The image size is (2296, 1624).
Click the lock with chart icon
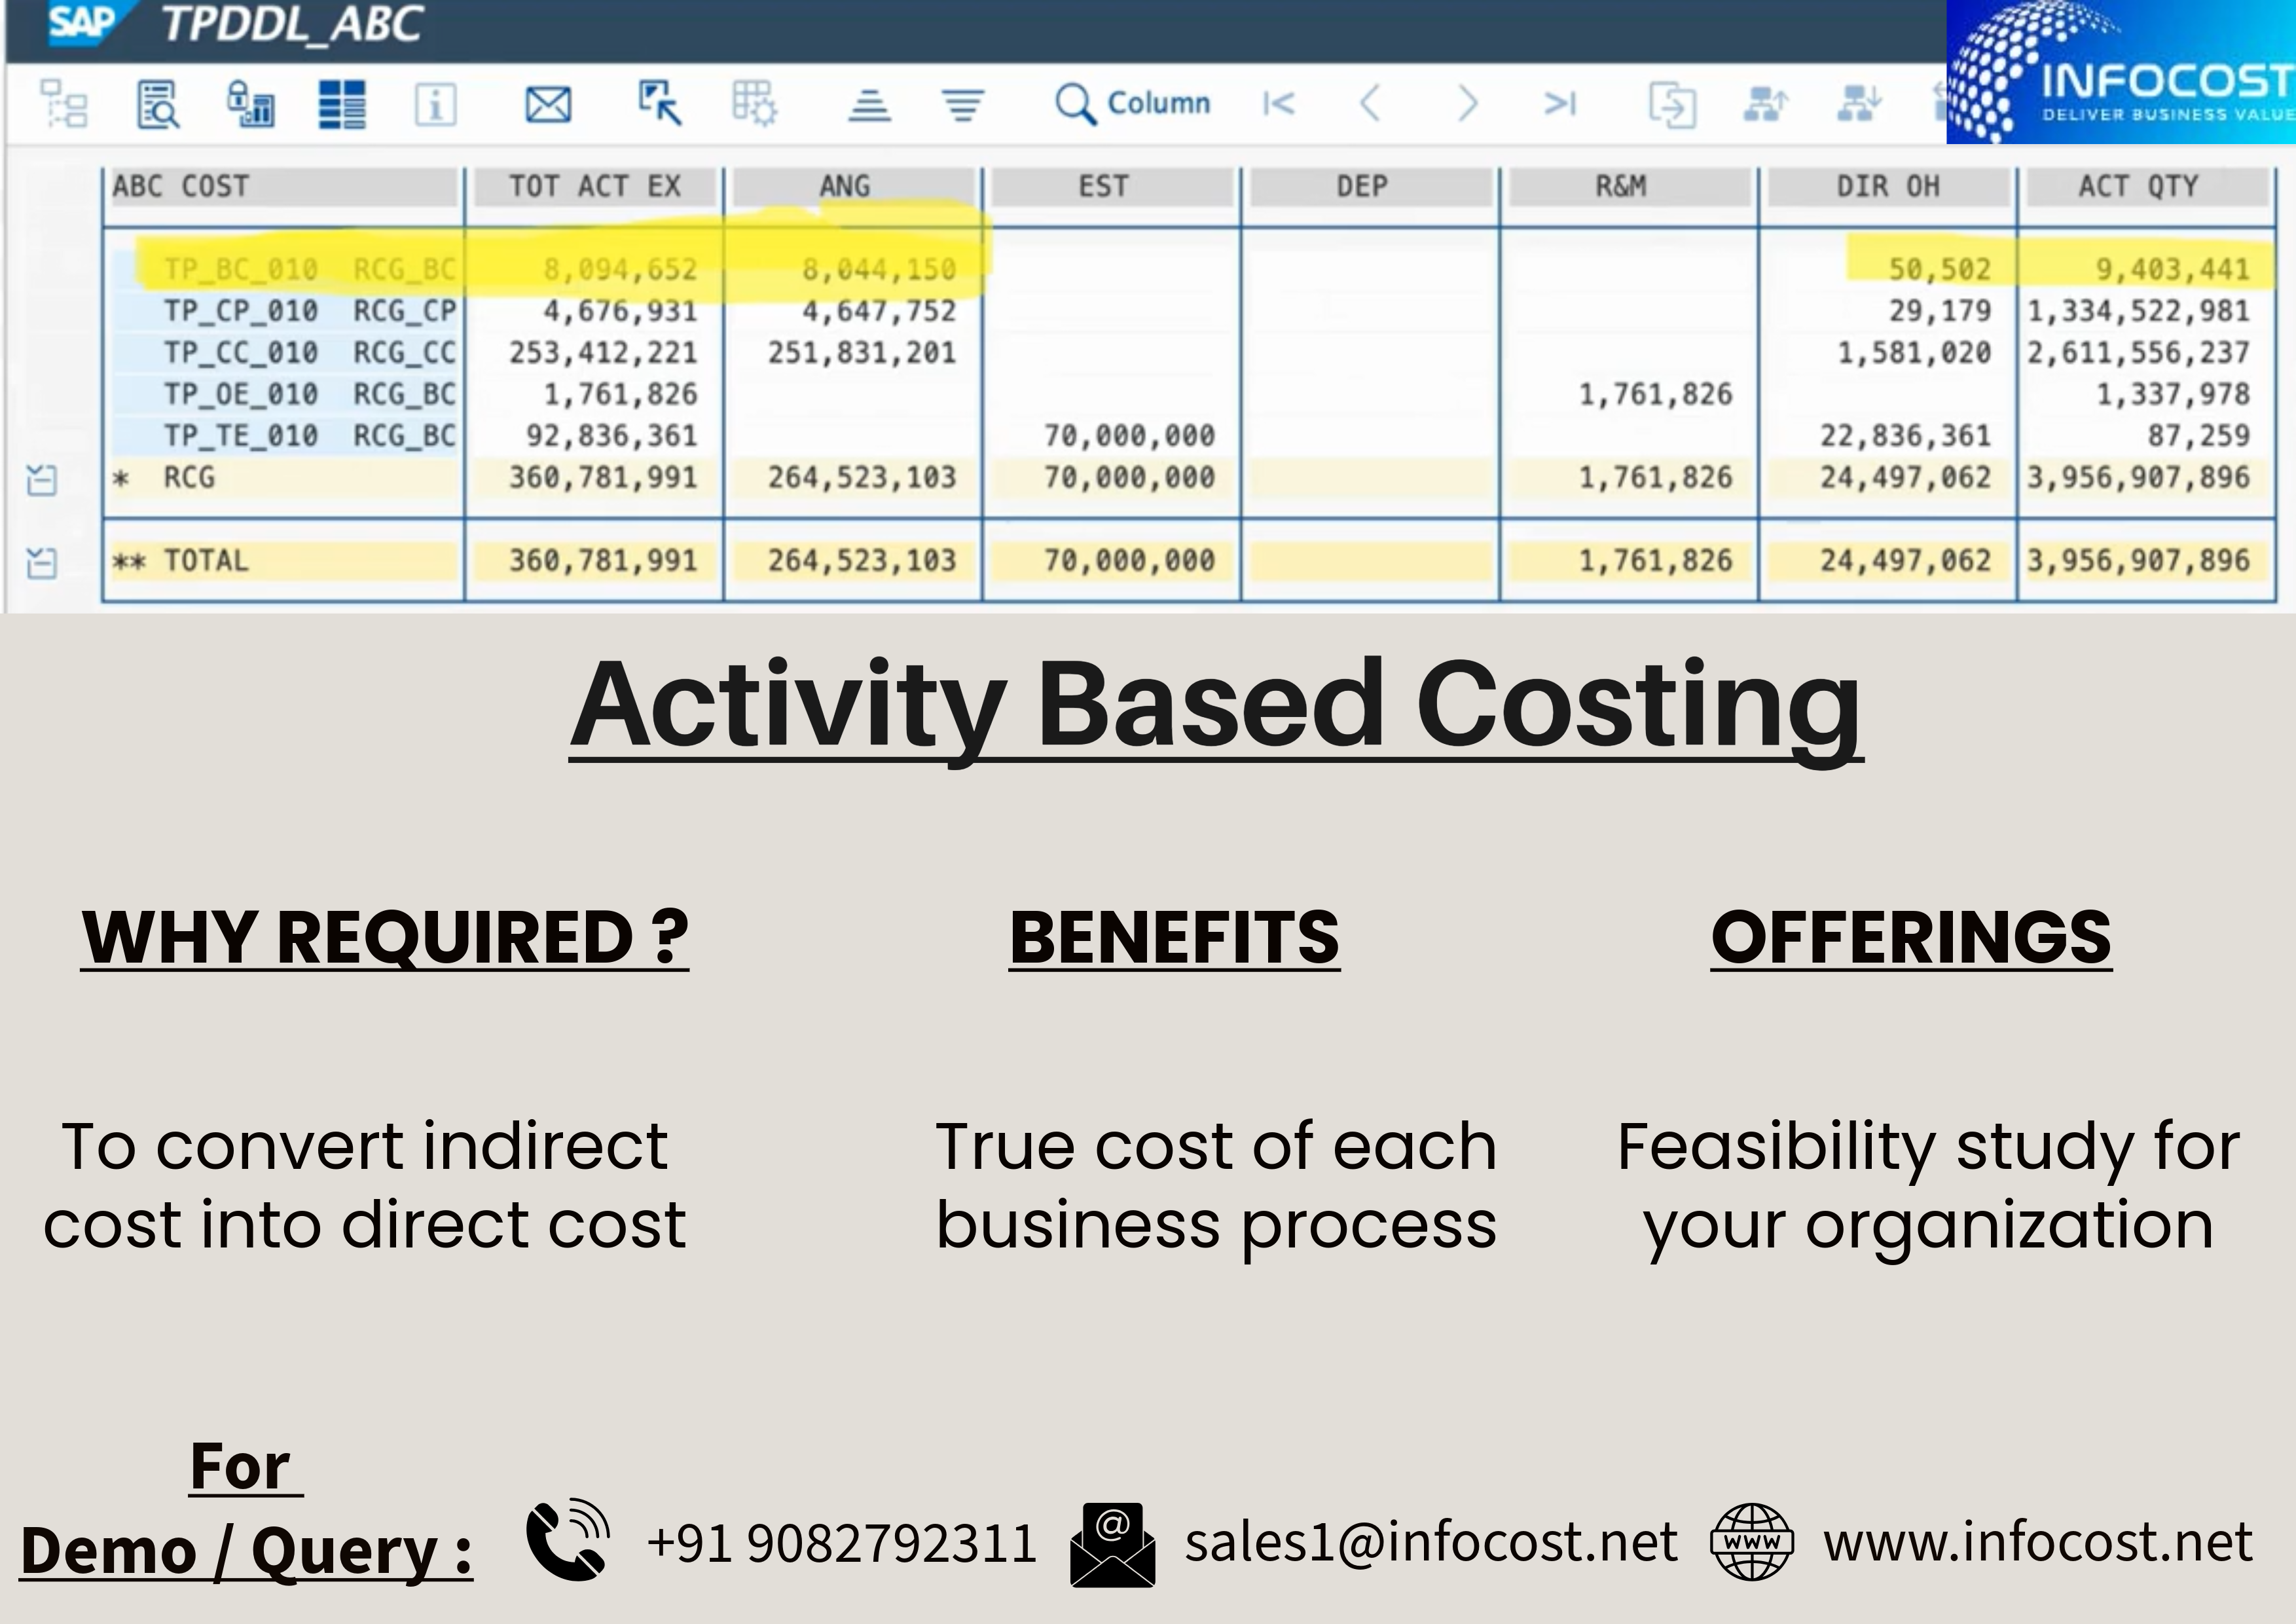(250, 104)
